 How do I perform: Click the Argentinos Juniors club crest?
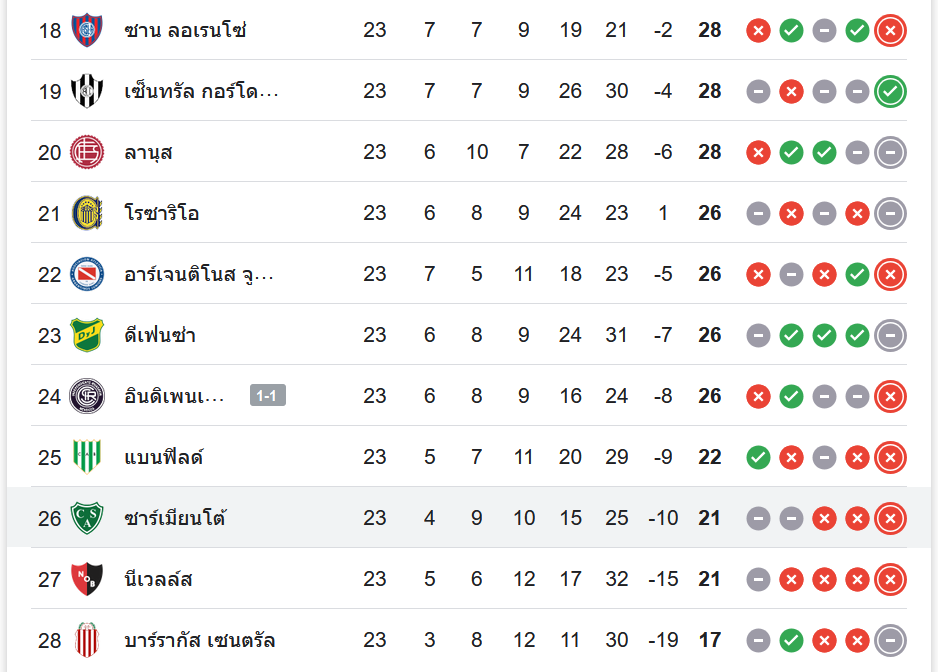pyautogui.click(x=87, y=274)
